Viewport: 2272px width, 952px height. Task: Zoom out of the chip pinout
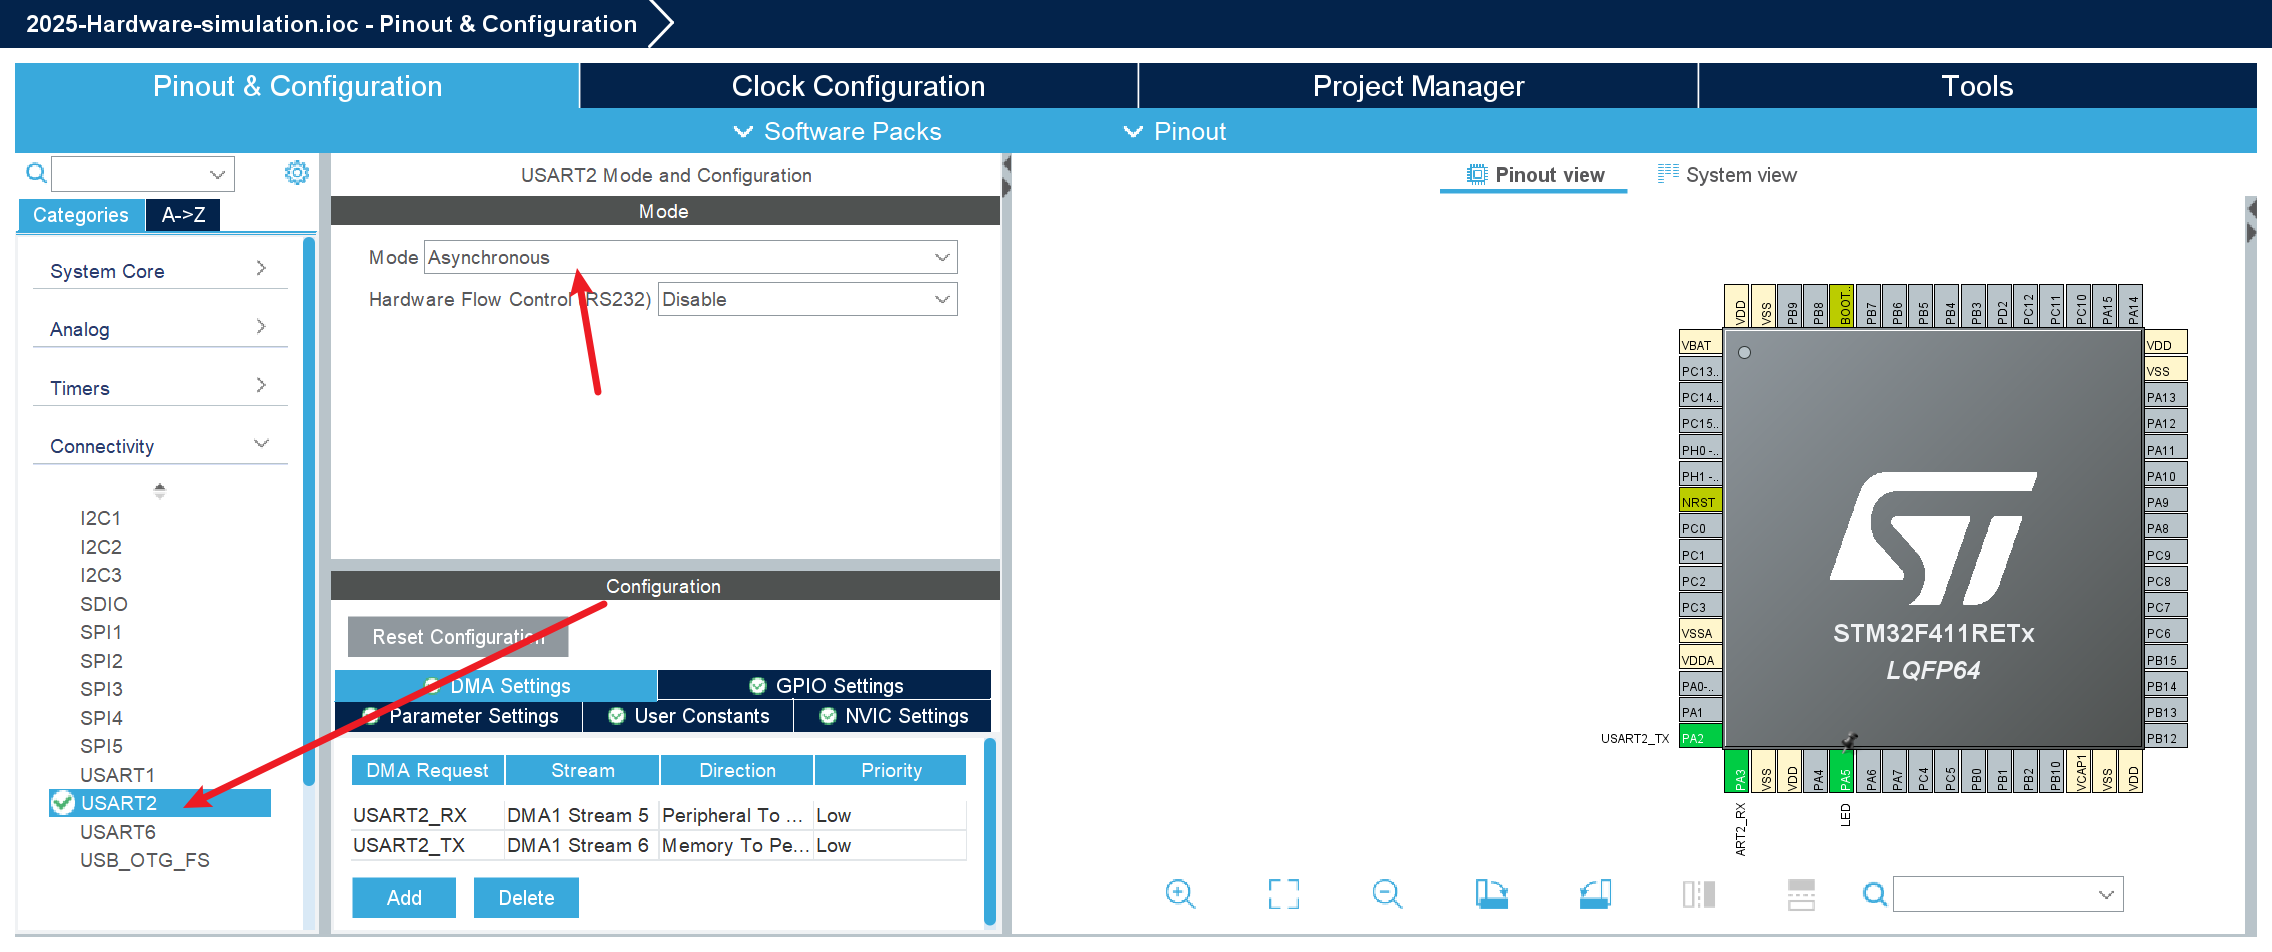1387,893
